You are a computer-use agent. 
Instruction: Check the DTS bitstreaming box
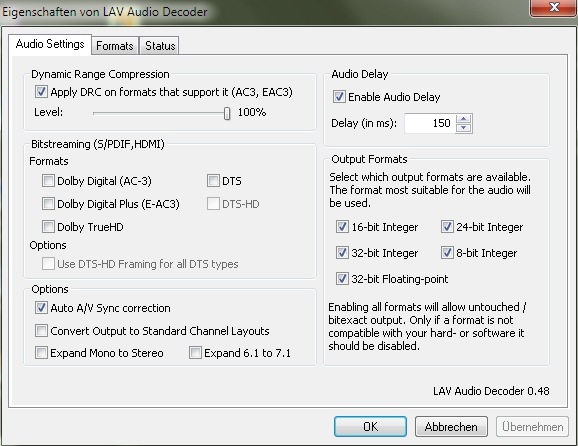pyautogui.click(x=213, y=181)
